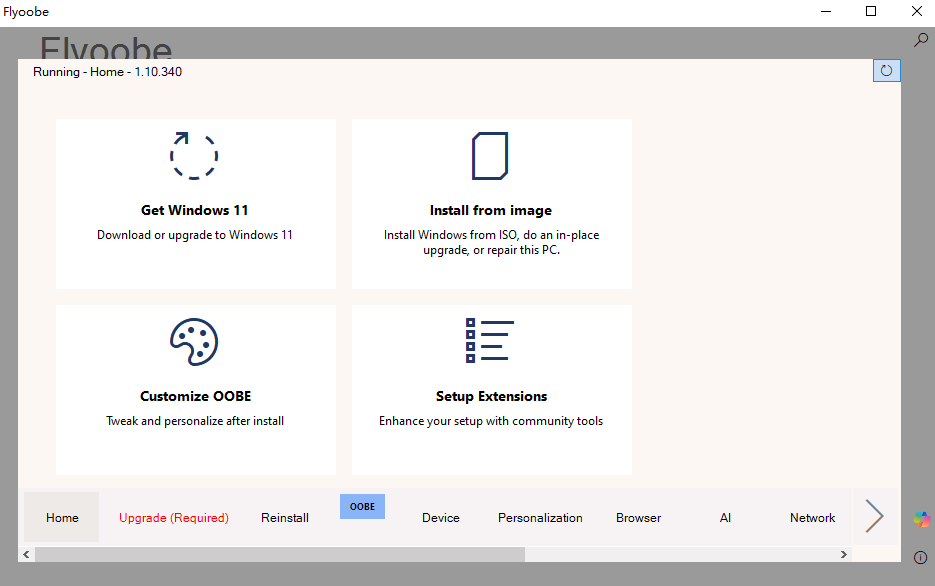
Task: Click the blue OOBE badge
Action: [362, 506]
